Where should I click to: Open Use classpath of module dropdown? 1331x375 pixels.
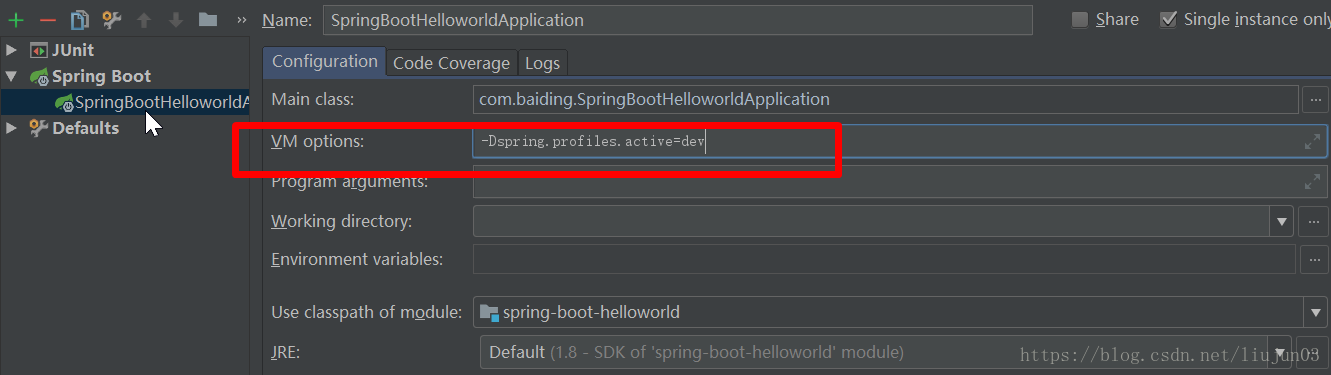(1315, 312)
